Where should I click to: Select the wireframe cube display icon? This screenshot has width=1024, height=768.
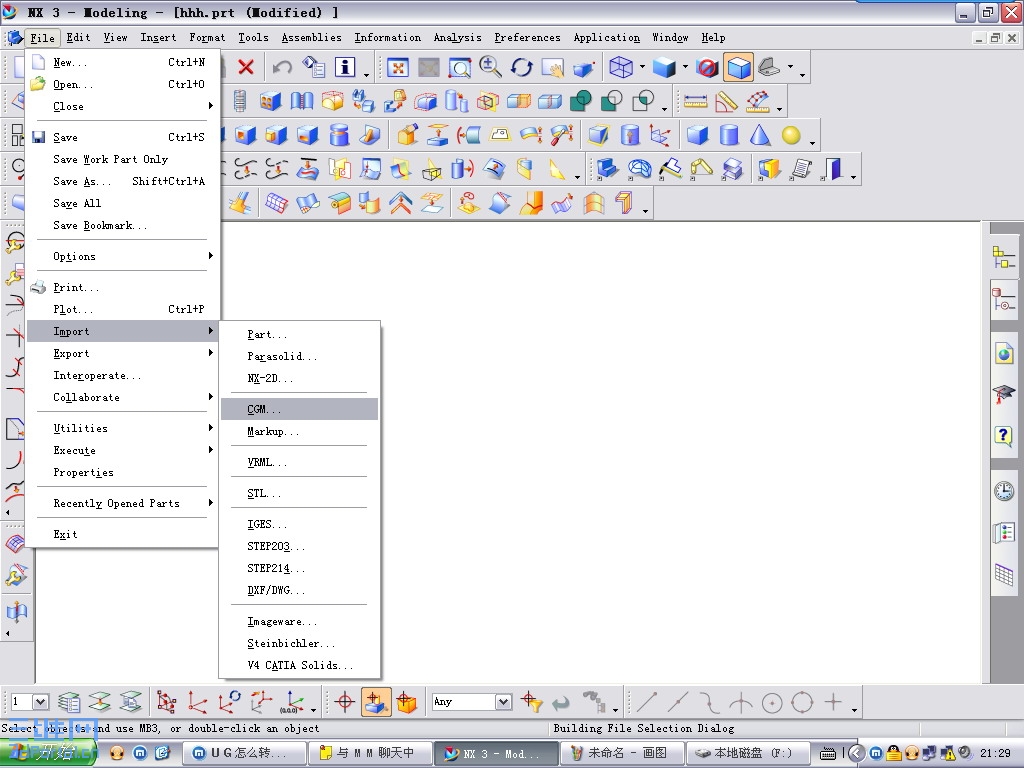[x=620, y=67]
